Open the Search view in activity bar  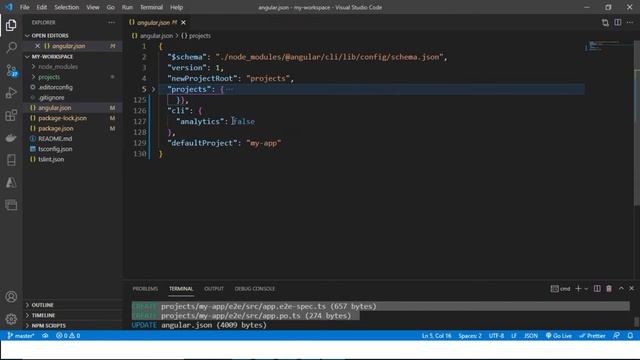[x=11, y=47]
